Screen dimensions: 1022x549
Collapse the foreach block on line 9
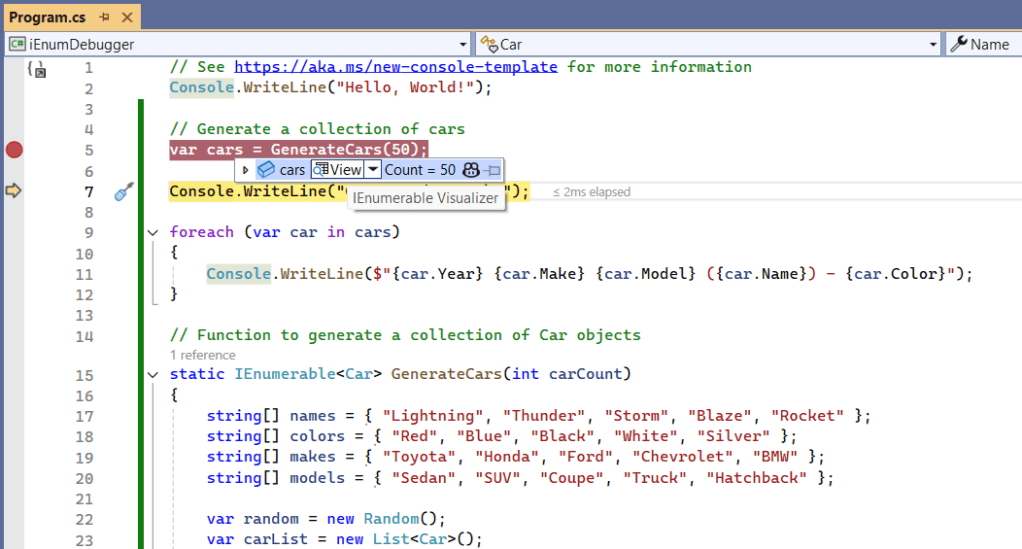click(x=152, y=233)
